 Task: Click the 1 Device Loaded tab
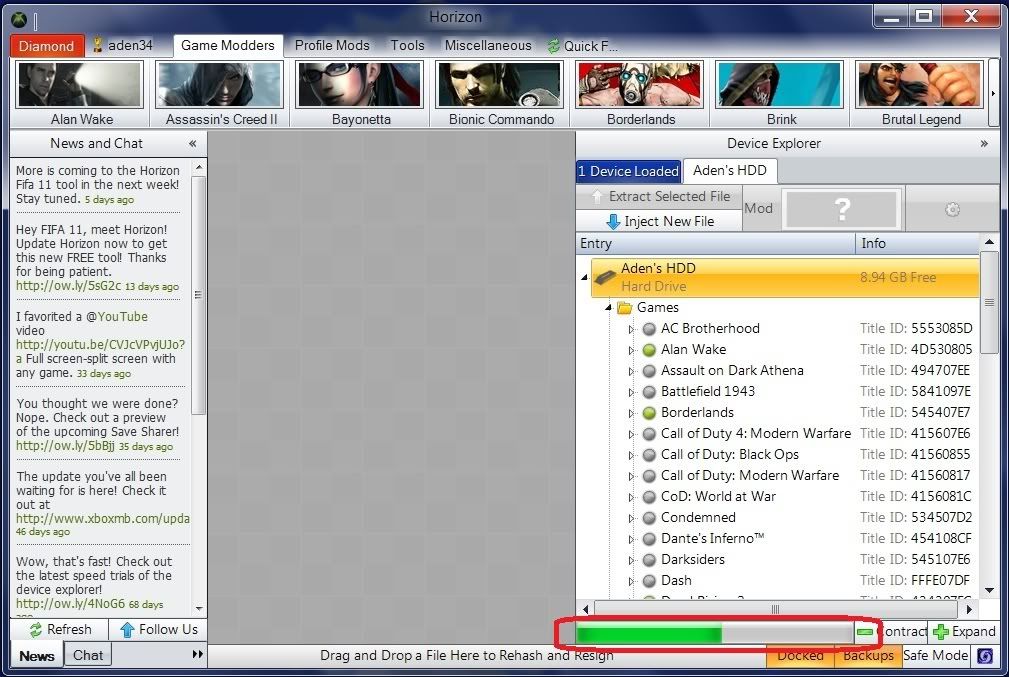(x=628, y=171)
